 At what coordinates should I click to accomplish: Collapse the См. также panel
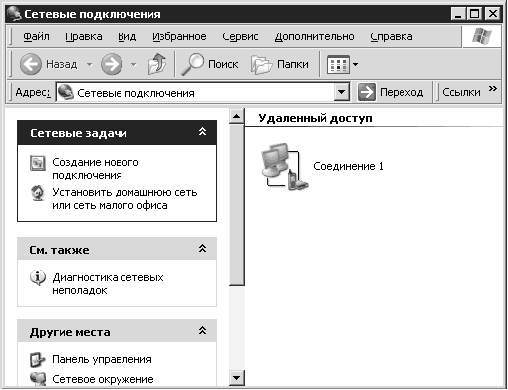(x=202, y=248)
